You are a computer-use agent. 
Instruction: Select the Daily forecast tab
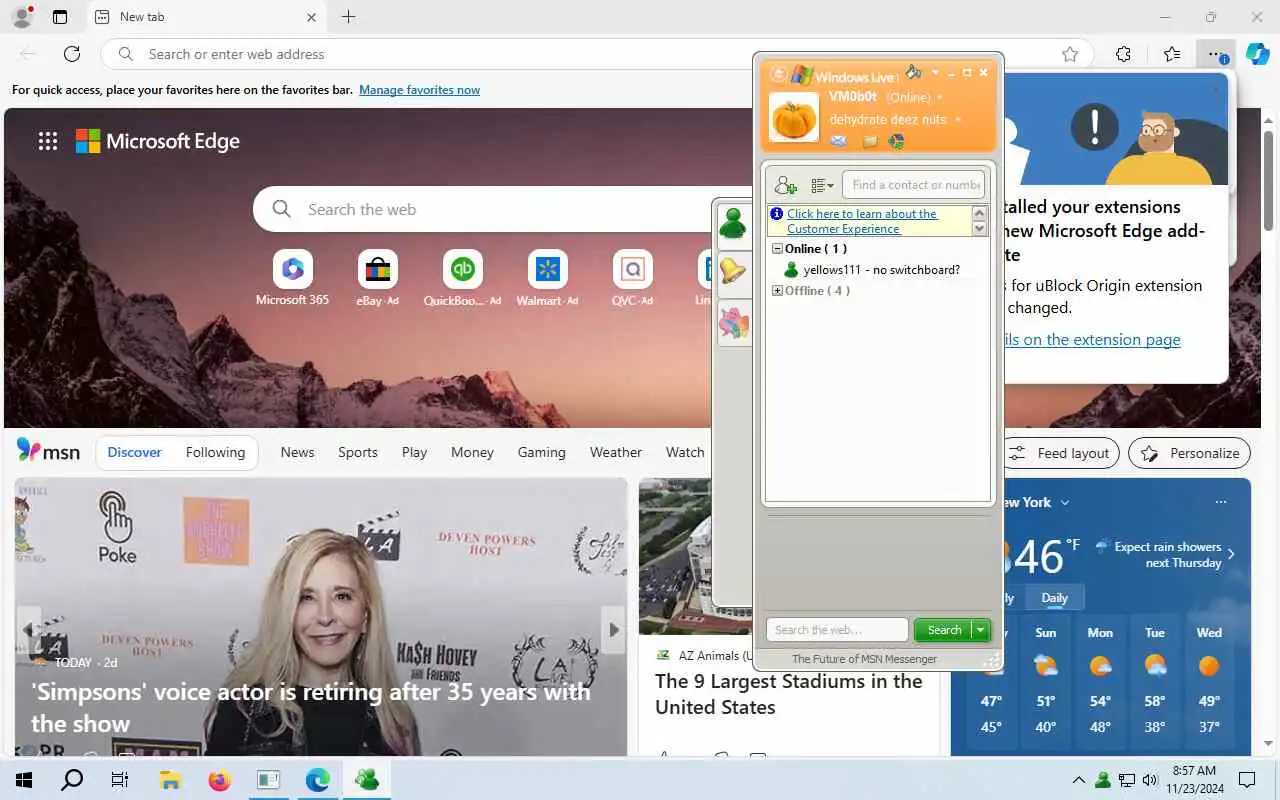point(1054,598)
